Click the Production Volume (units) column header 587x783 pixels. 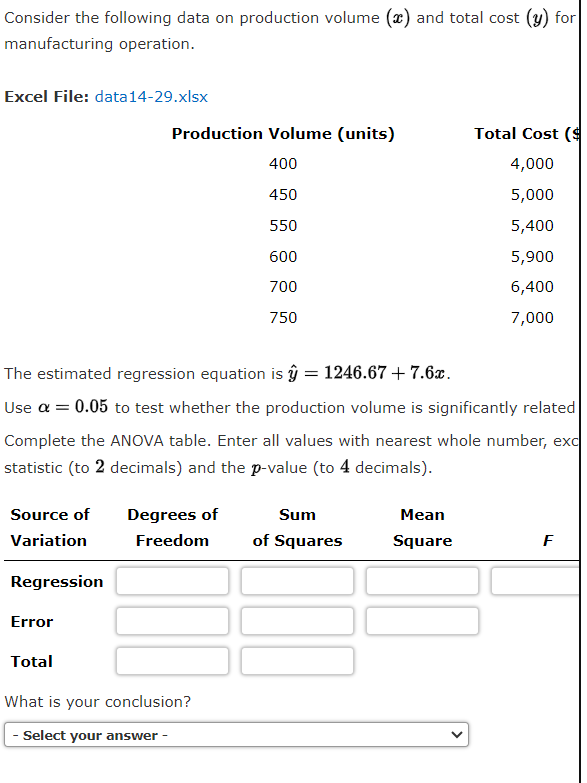[283, 134]
